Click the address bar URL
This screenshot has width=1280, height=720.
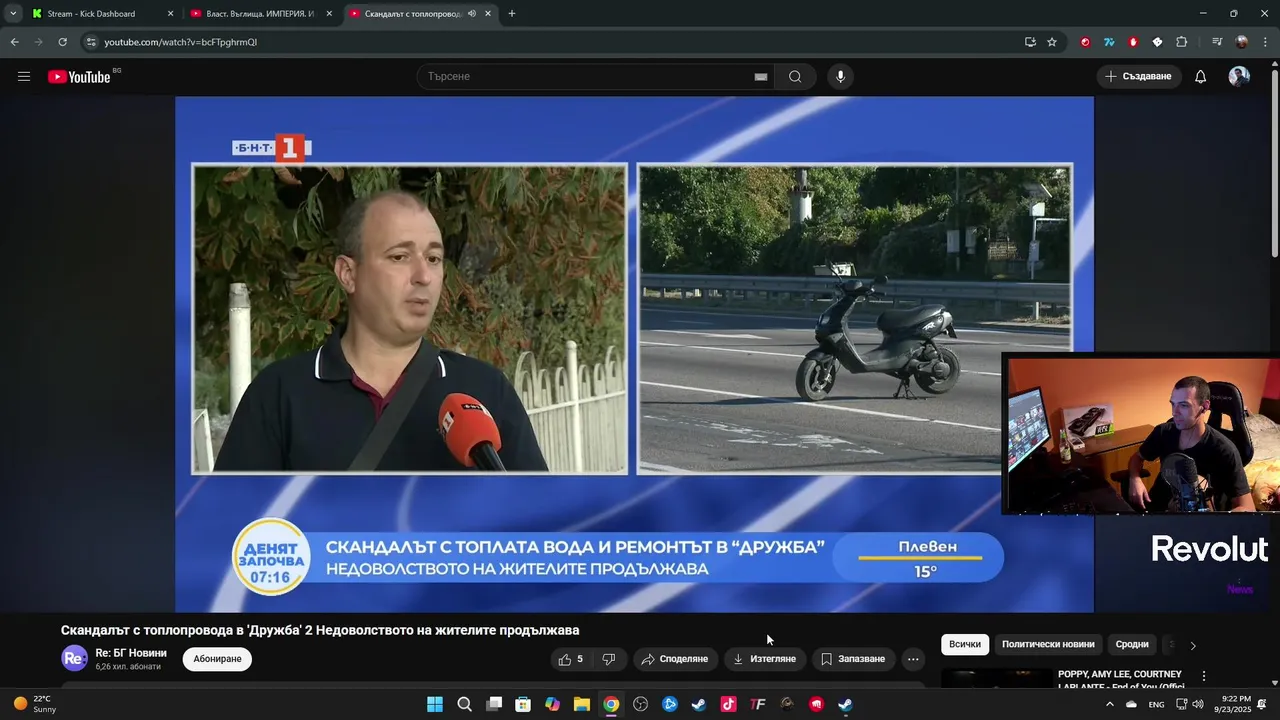(x=181, y=42)
